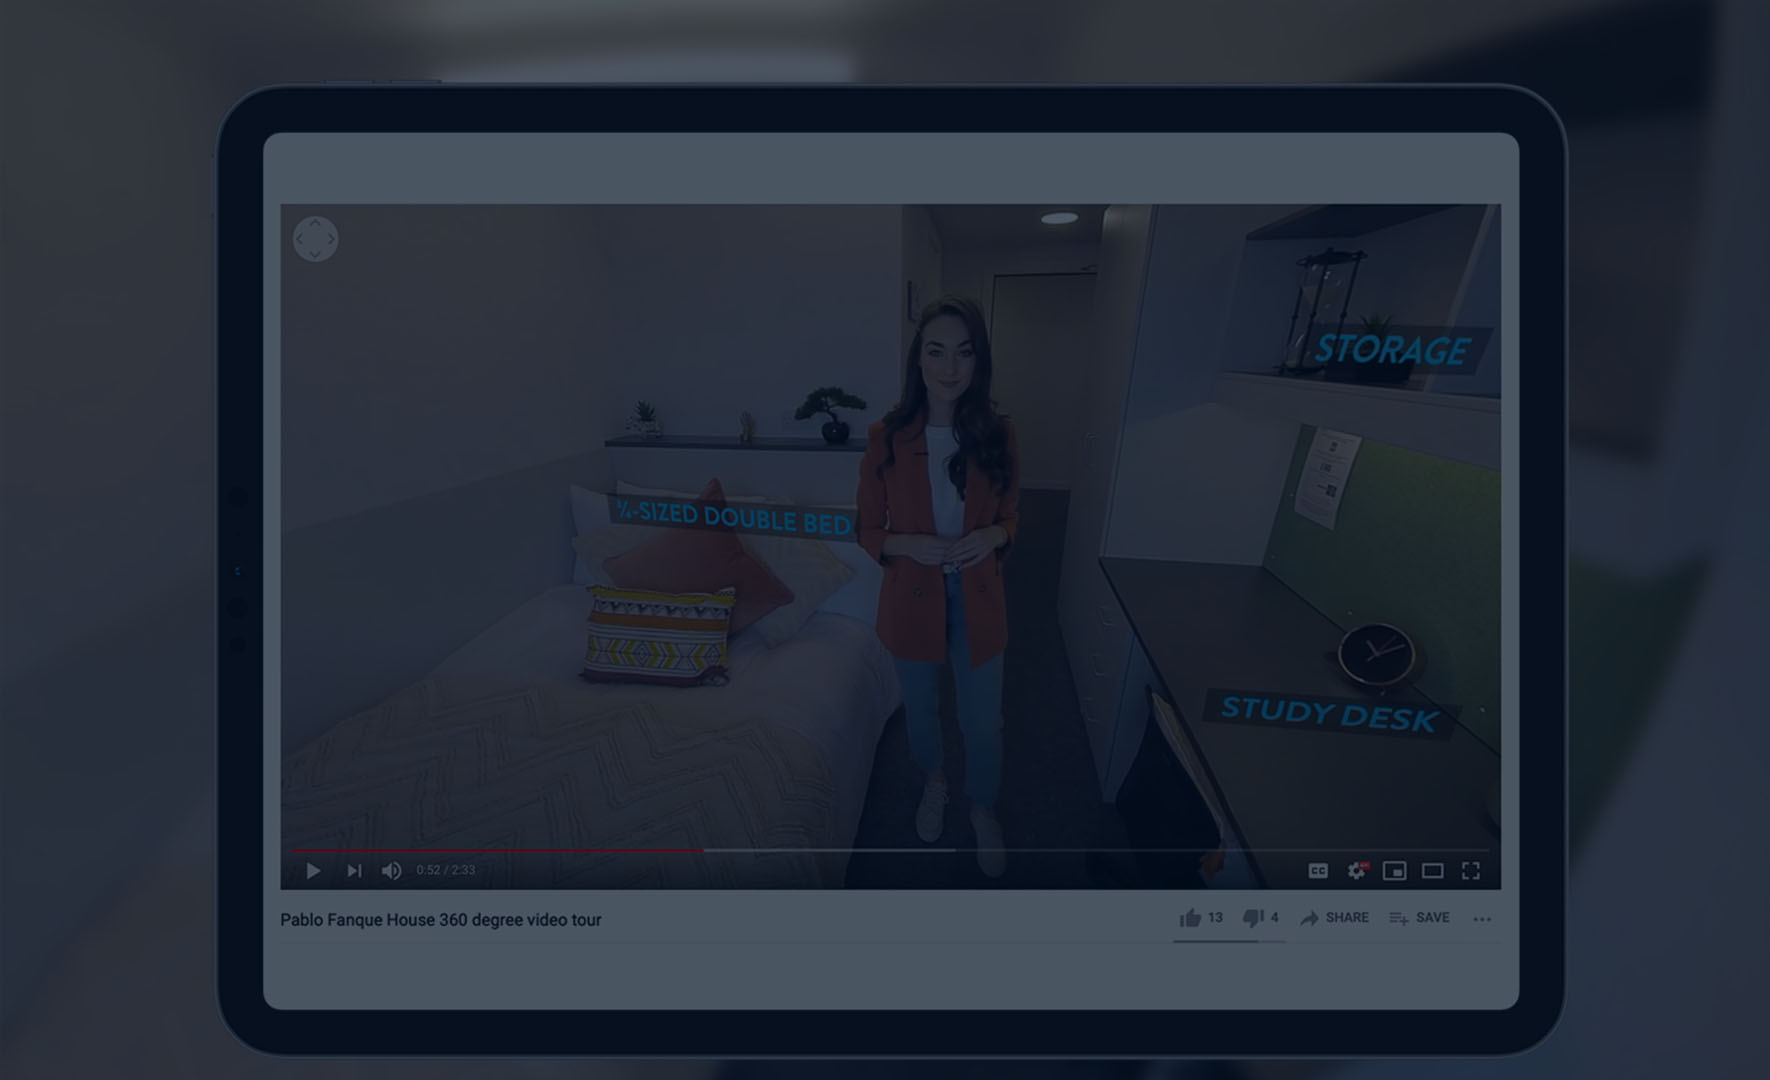Click the 0:52 / 2:33 timestamp display
The image size is (1770, 1080).
click(x=446, y=871)
